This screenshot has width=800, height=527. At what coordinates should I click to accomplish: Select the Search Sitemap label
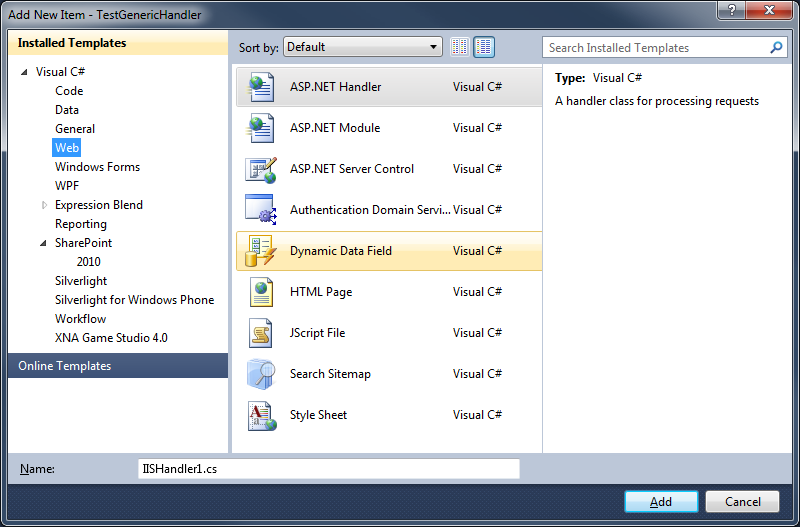click(x=330, y=374)
